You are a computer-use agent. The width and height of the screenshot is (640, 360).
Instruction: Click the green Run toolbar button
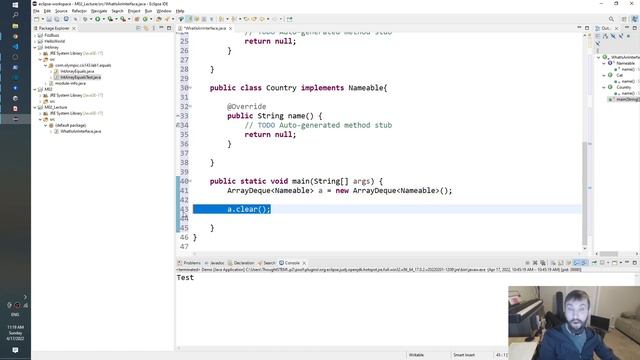click(98, 19)
